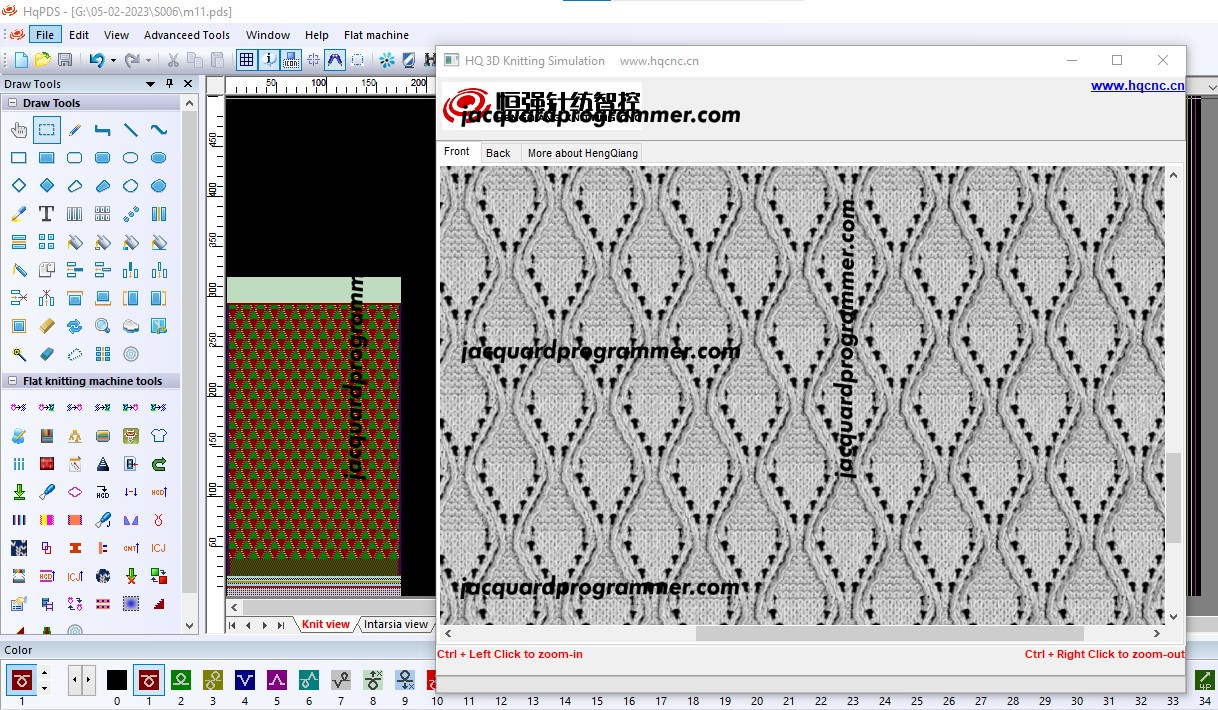Select the Knit view tab
The image size is (1218, 710).
[326, 624]
